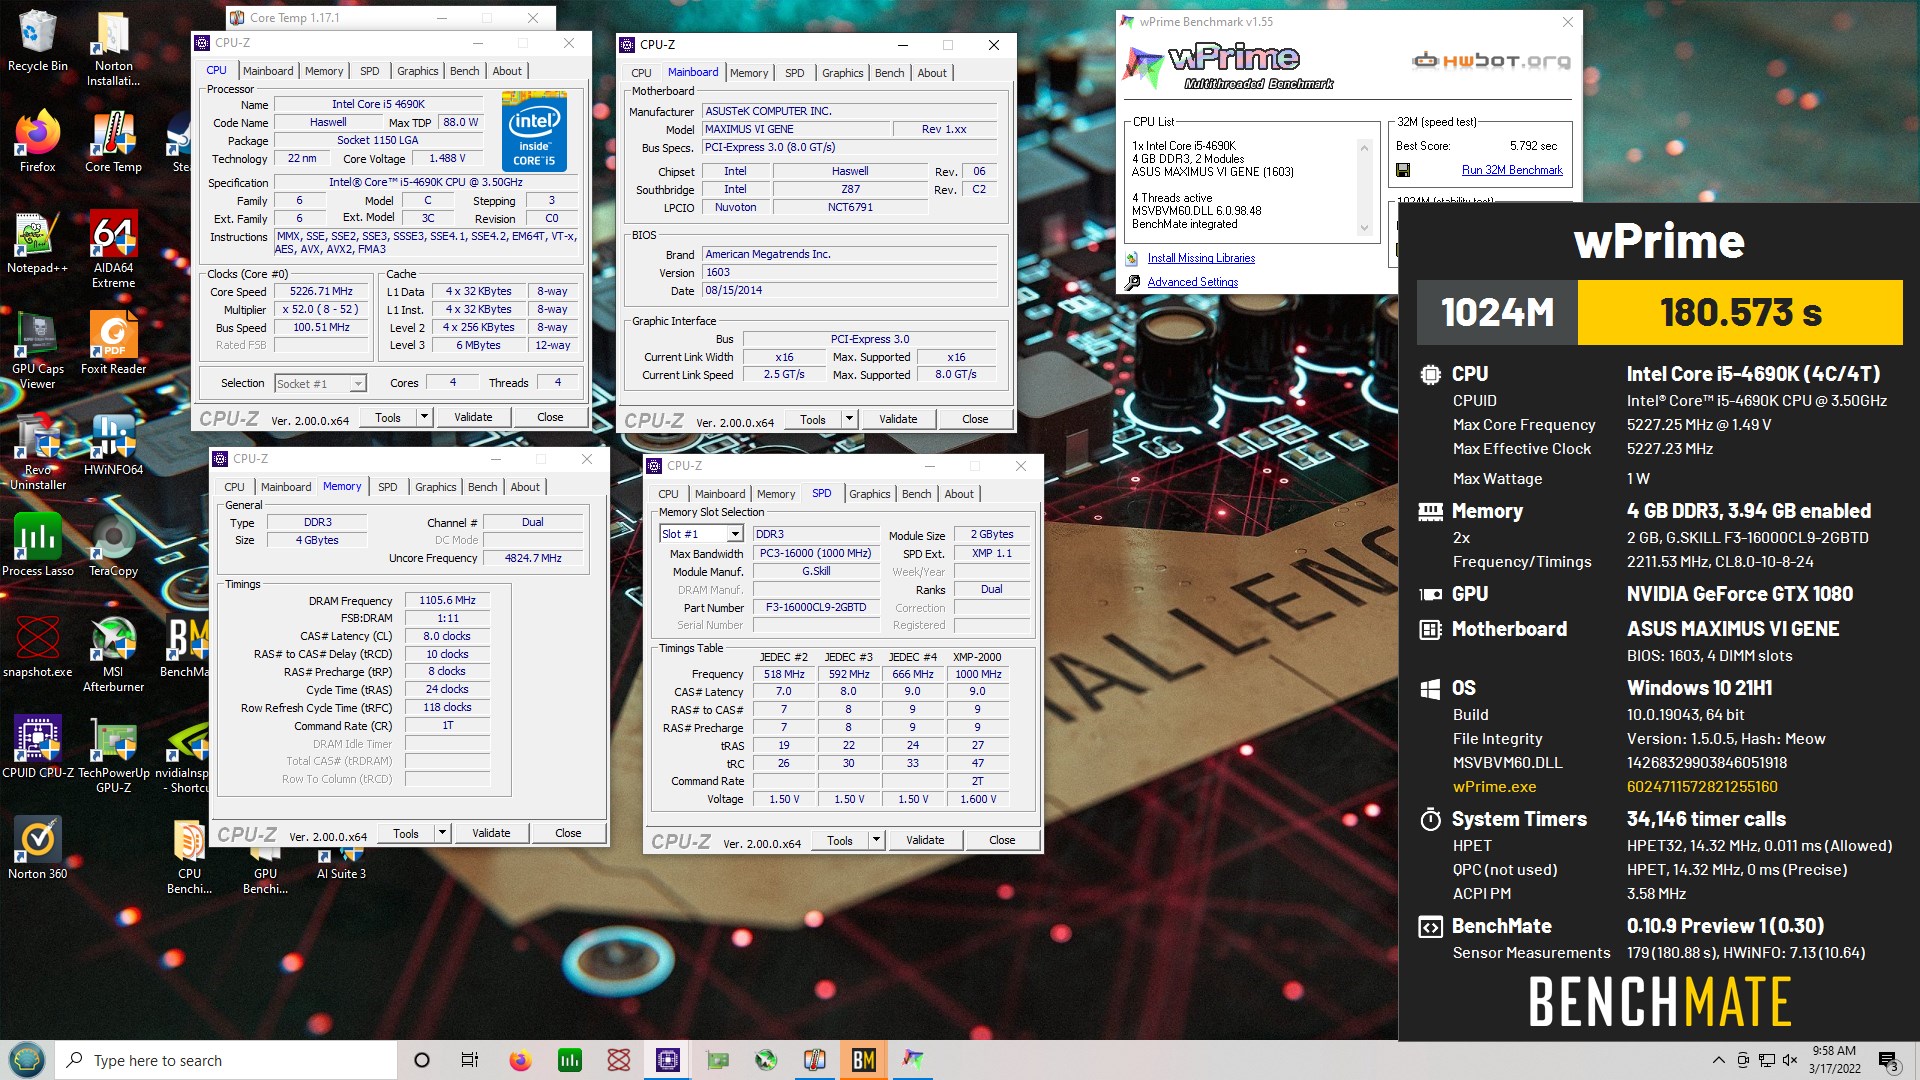Click the HWBOT.org logo in wPrime

tap(1490, 61)
